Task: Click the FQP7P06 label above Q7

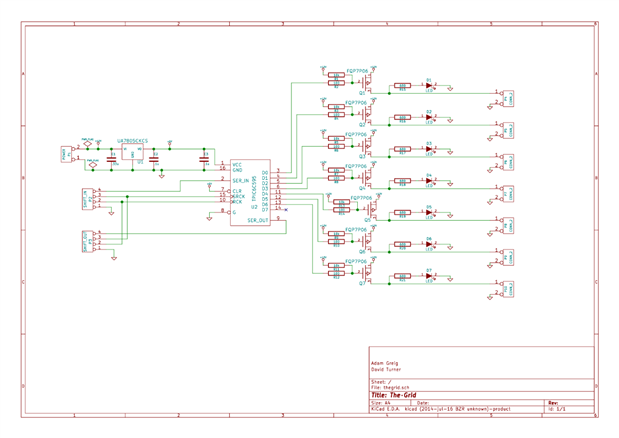Action: pos(356,261)
